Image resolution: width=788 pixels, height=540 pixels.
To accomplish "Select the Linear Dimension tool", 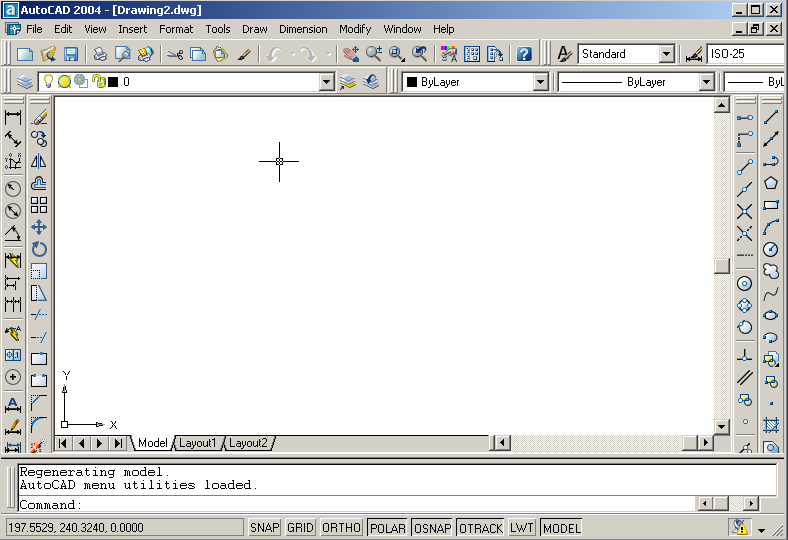I will (13, 117).
